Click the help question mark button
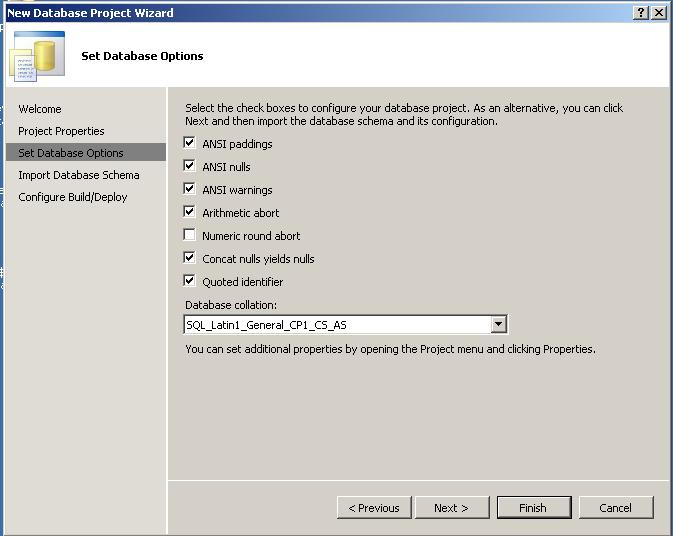The image size is (673, 536). point(641,12)
